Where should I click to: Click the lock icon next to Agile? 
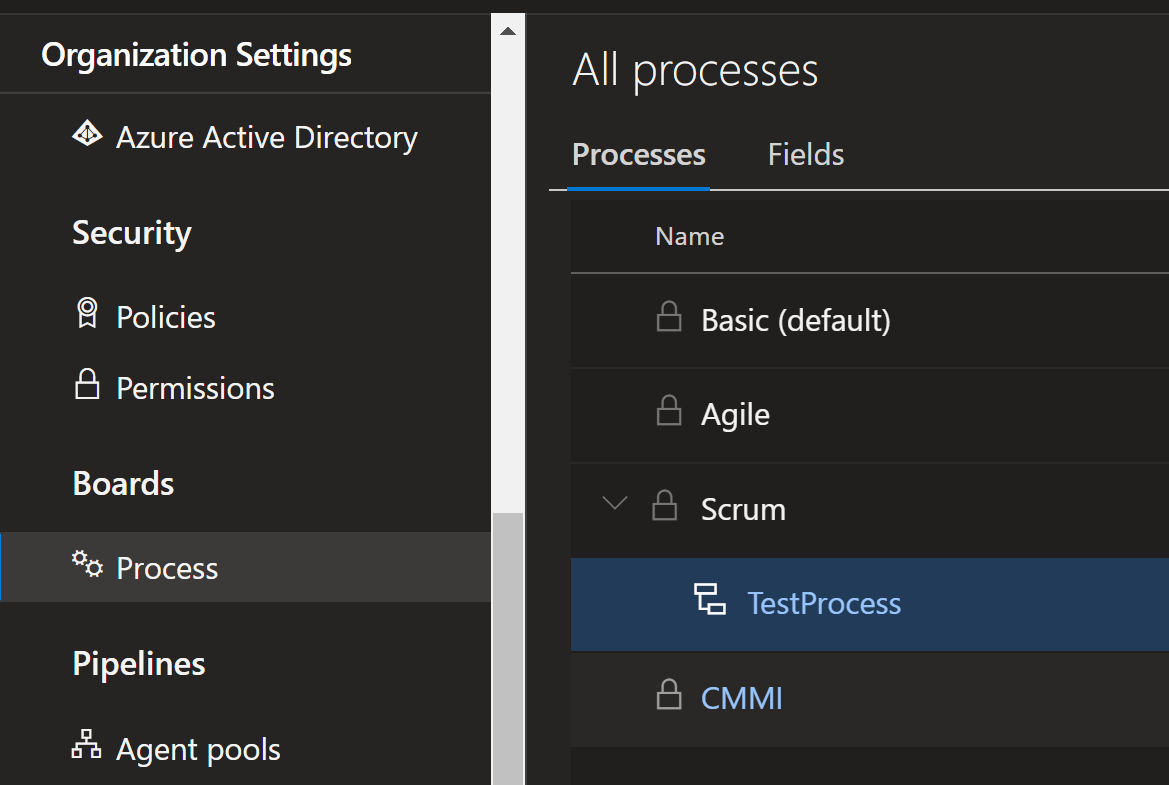(x=668, y=412)
